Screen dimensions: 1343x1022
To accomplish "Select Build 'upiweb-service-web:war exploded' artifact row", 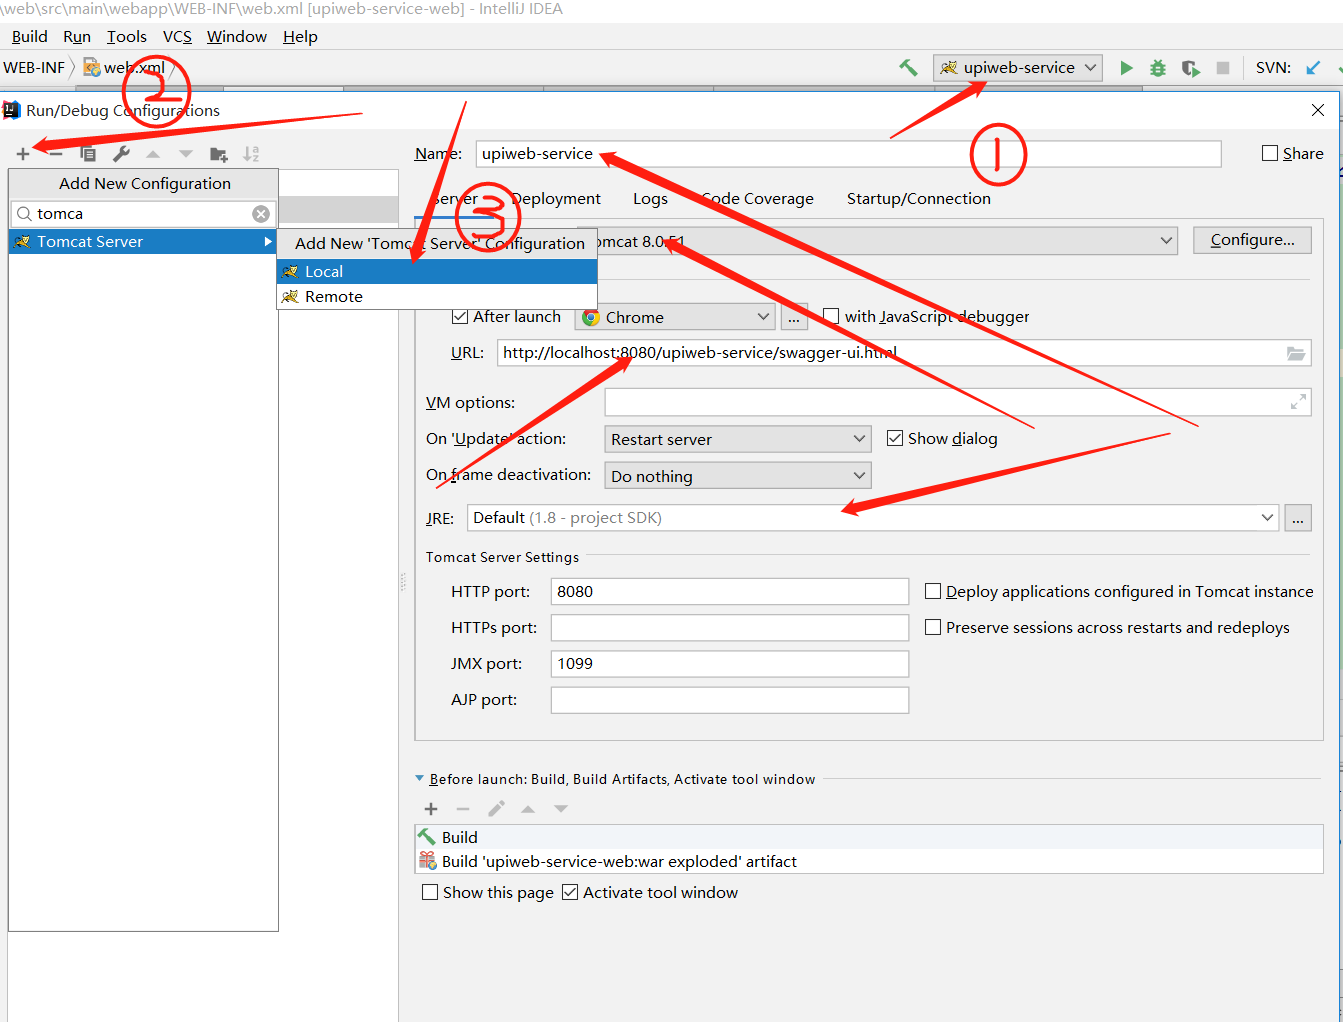I will point(869,861).
